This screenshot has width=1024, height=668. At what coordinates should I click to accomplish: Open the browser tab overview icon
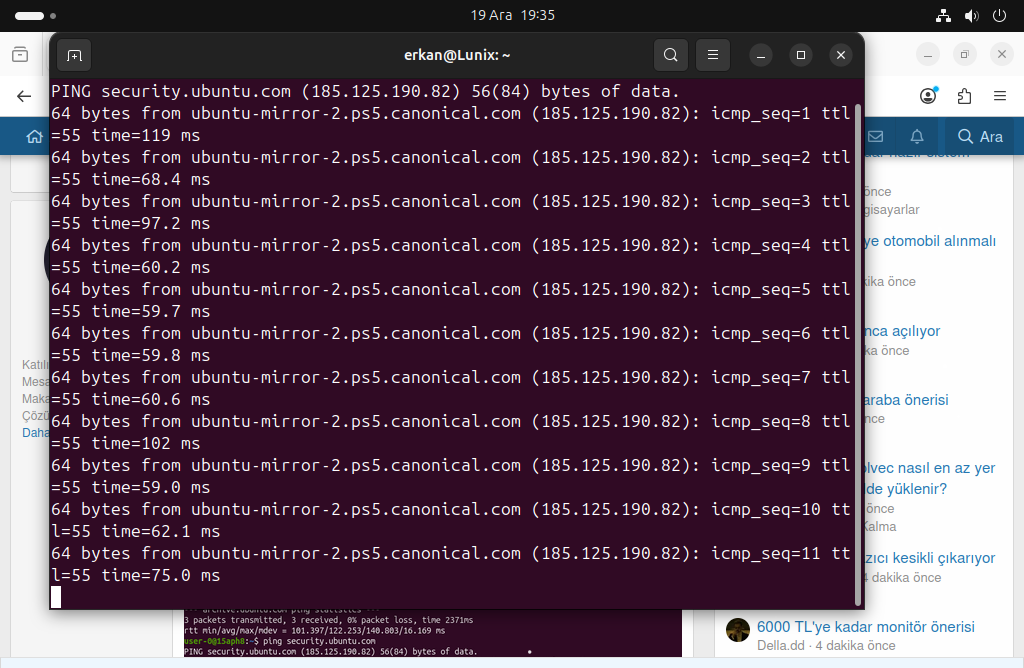20,54
